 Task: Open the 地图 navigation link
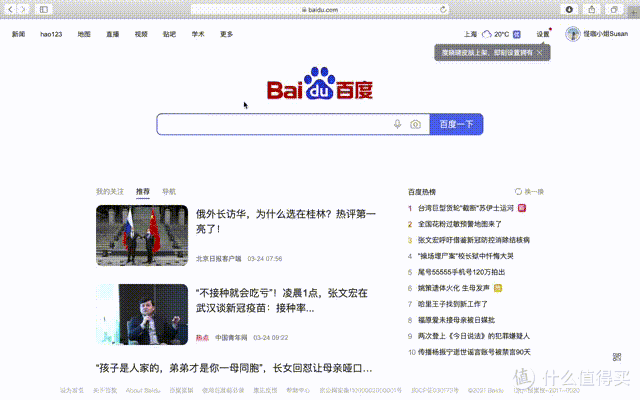tap(84, 34)
